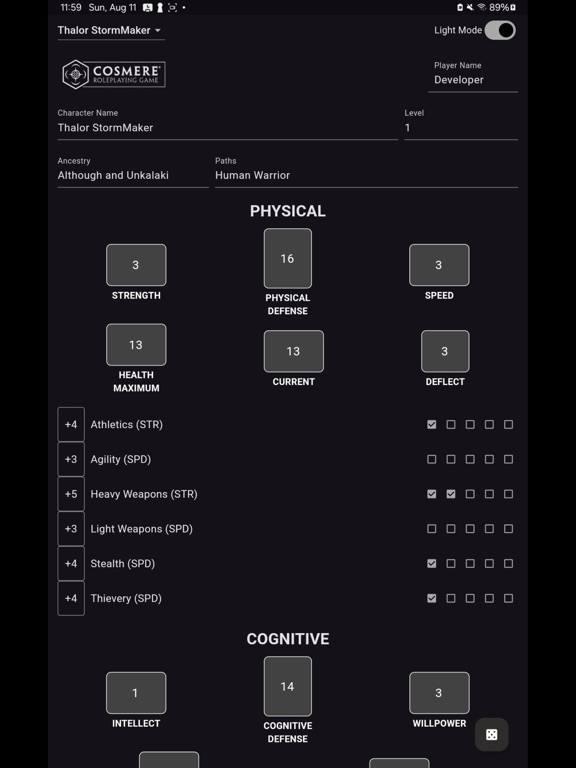The image size is (576, 768).
Task: Click the +4 Thievery modifier button
Action: [71, 598]
